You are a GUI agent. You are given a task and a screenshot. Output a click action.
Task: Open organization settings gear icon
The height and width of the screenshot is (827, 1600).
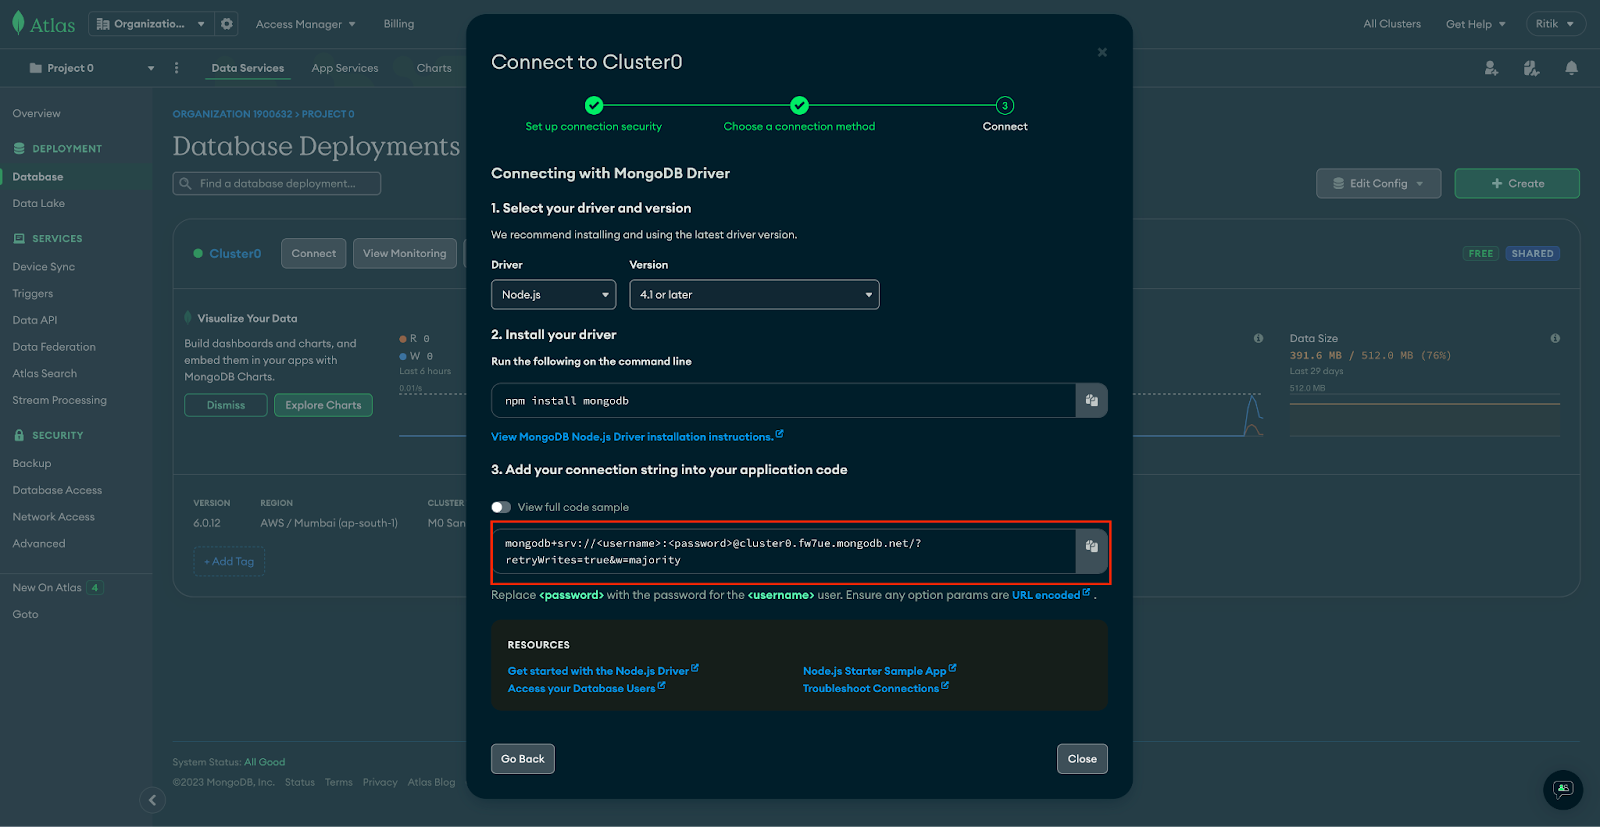[227, 24]
